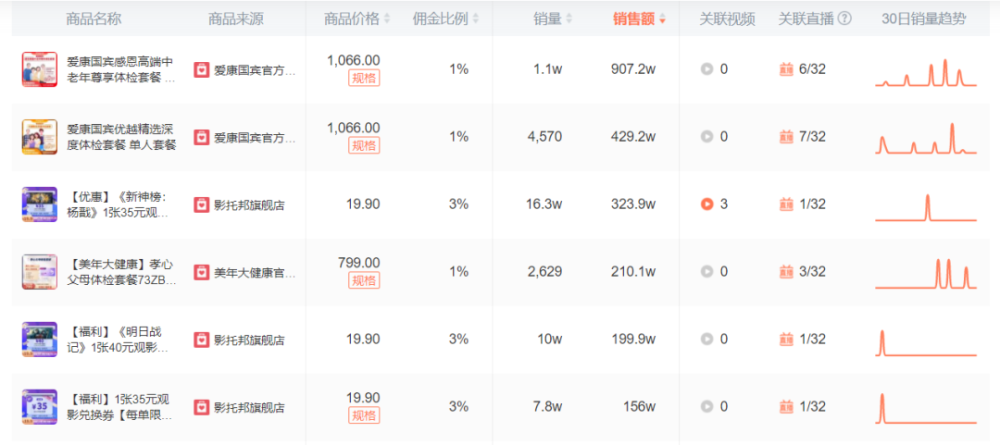Open the 【福利】《明日战记》 product link
This screenshot has height=445, width=1000.
click(117, 340)
